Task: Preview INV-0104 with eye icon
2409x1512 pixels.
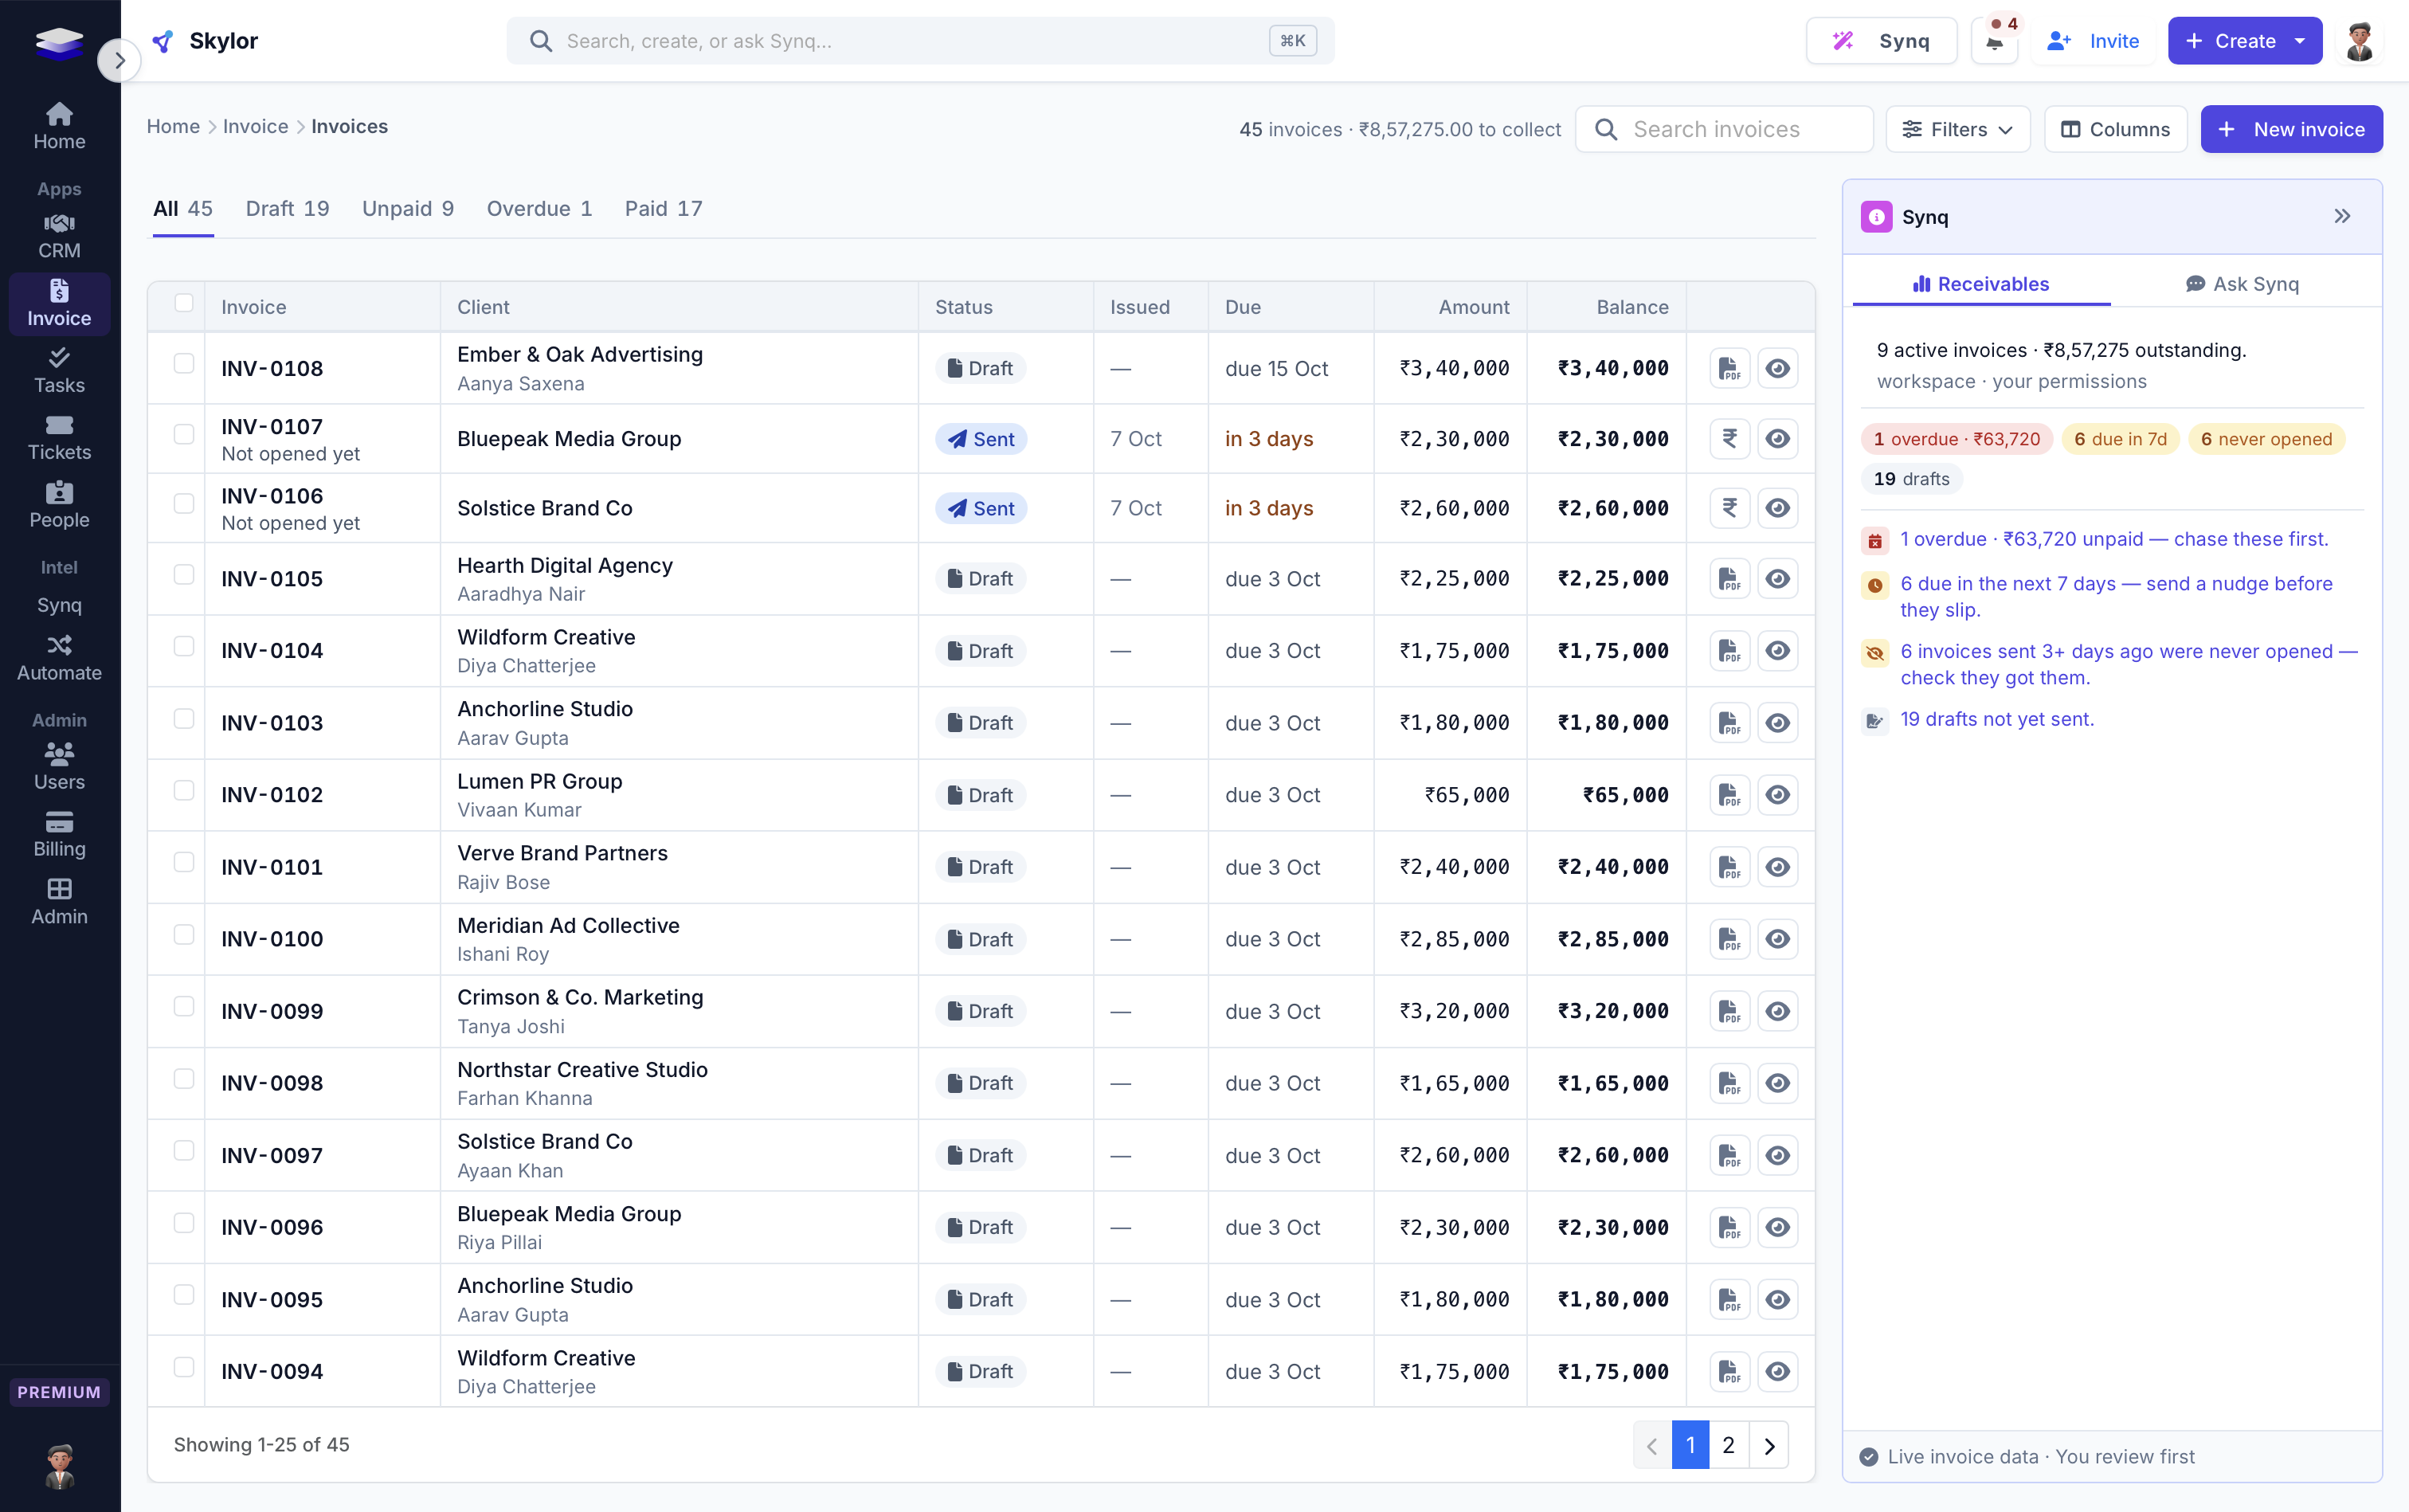Action: tap(1777, 651)
